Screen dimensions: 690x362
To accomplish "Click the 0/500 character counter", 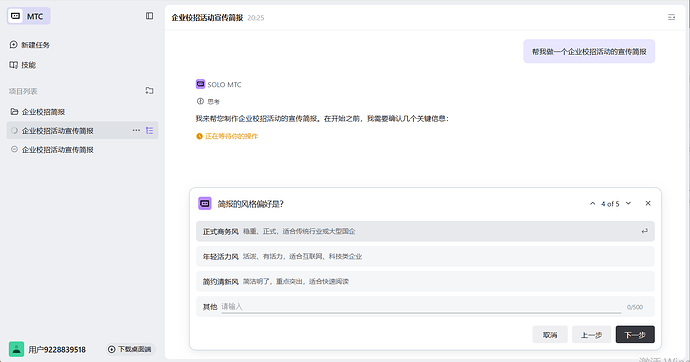I will point(635,307).
